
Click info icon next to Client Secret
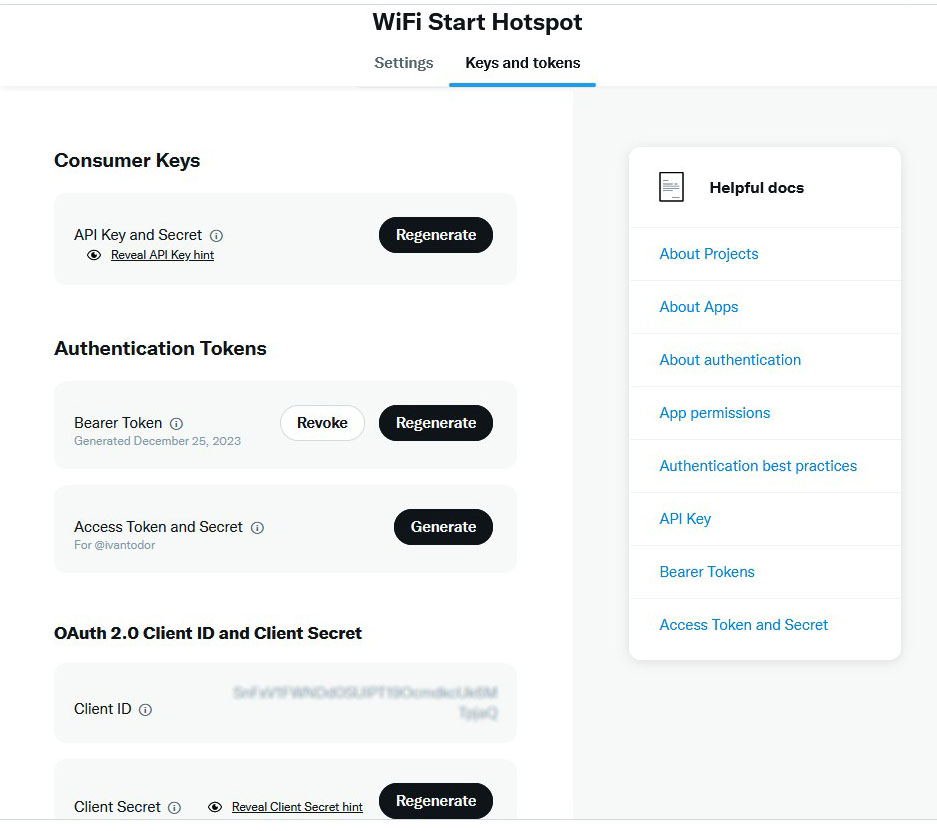tap(174, 808)
